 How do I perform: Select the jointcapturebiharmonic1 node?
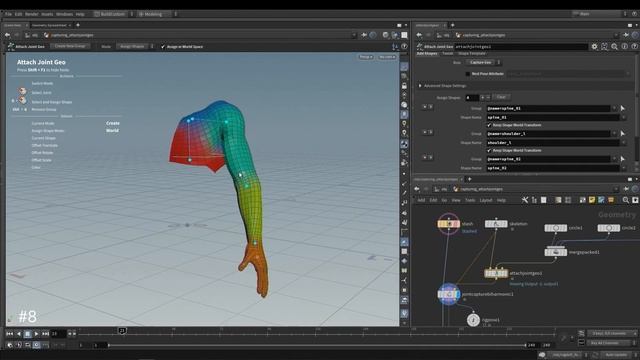click(449, 294)
